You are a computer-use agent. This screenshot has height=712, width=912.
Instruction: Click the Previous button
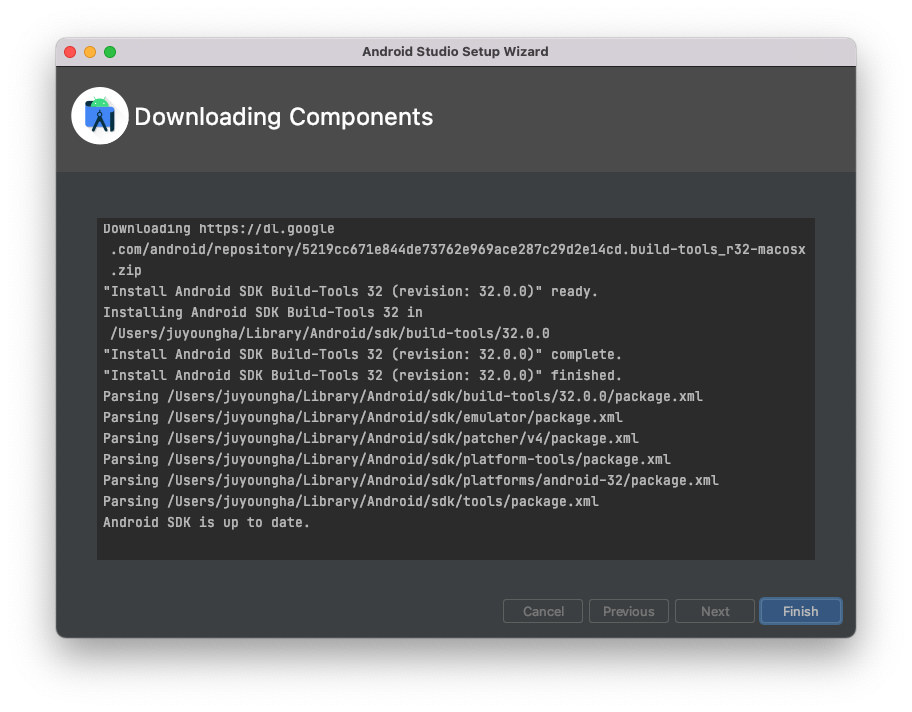629,611
